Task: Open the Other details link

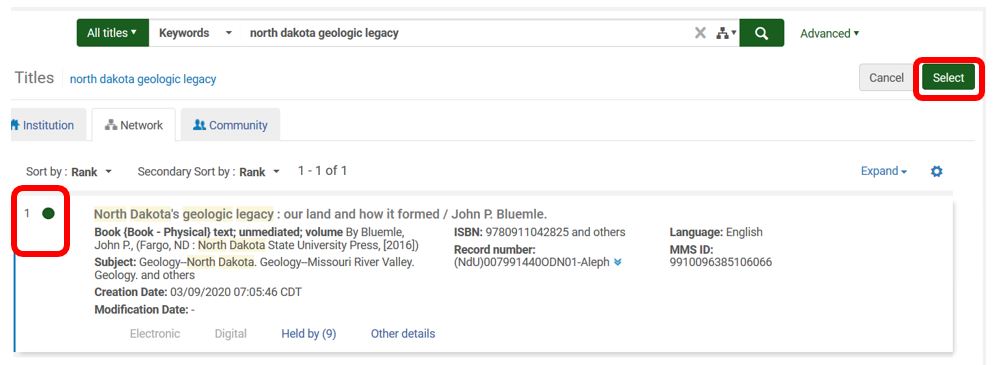Action: coord(403,334)
